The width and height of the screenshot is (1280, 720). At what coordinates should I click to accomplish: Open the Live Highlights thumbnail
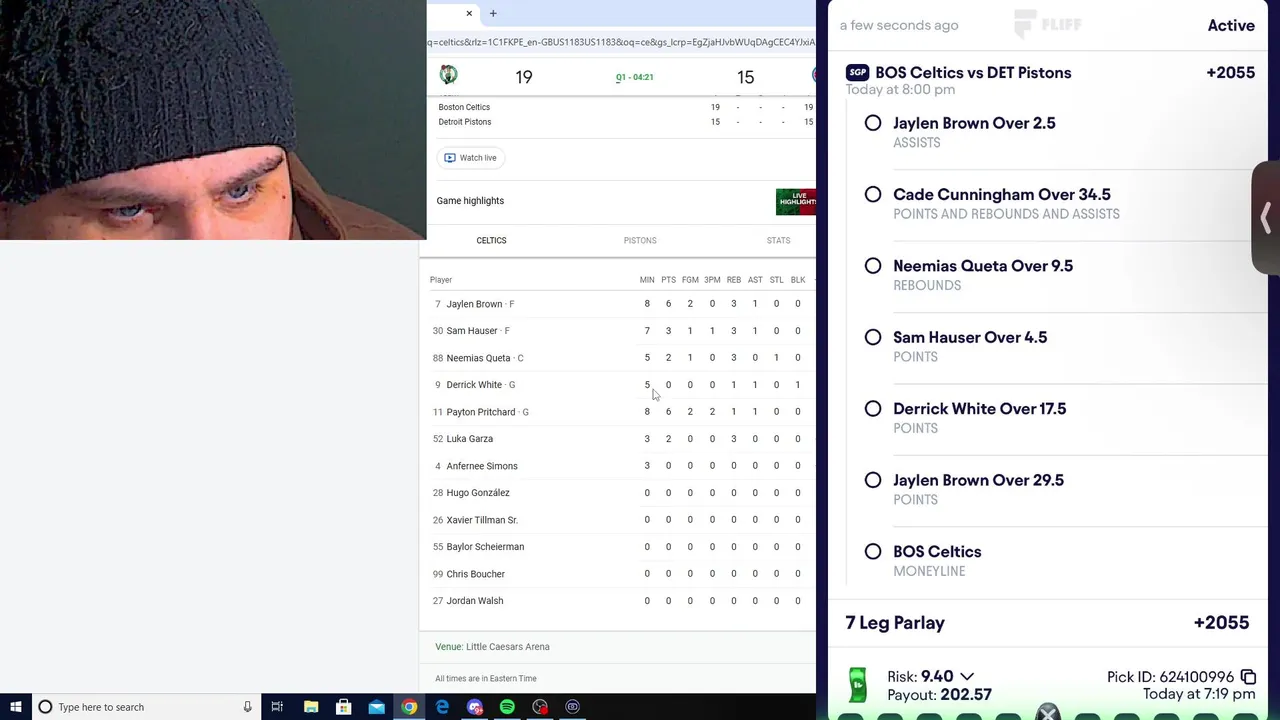click(796, 201)
